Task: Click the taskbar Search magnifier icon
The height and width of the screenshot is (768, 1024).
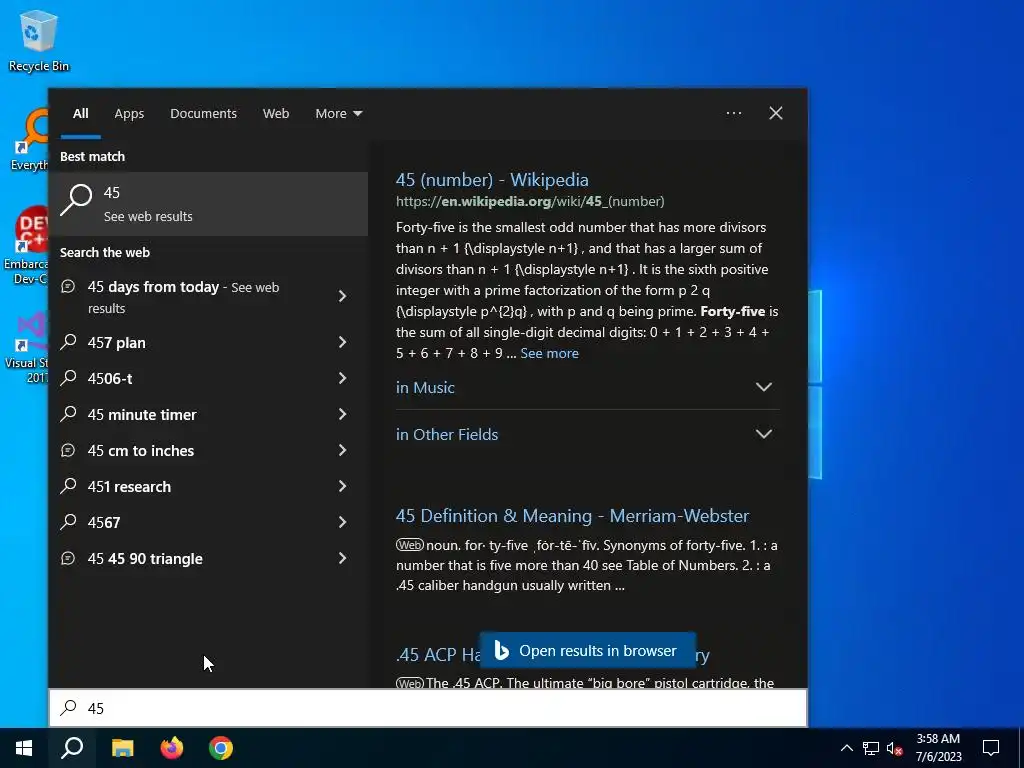Action: pyautogui.click(x=72, y=748)
